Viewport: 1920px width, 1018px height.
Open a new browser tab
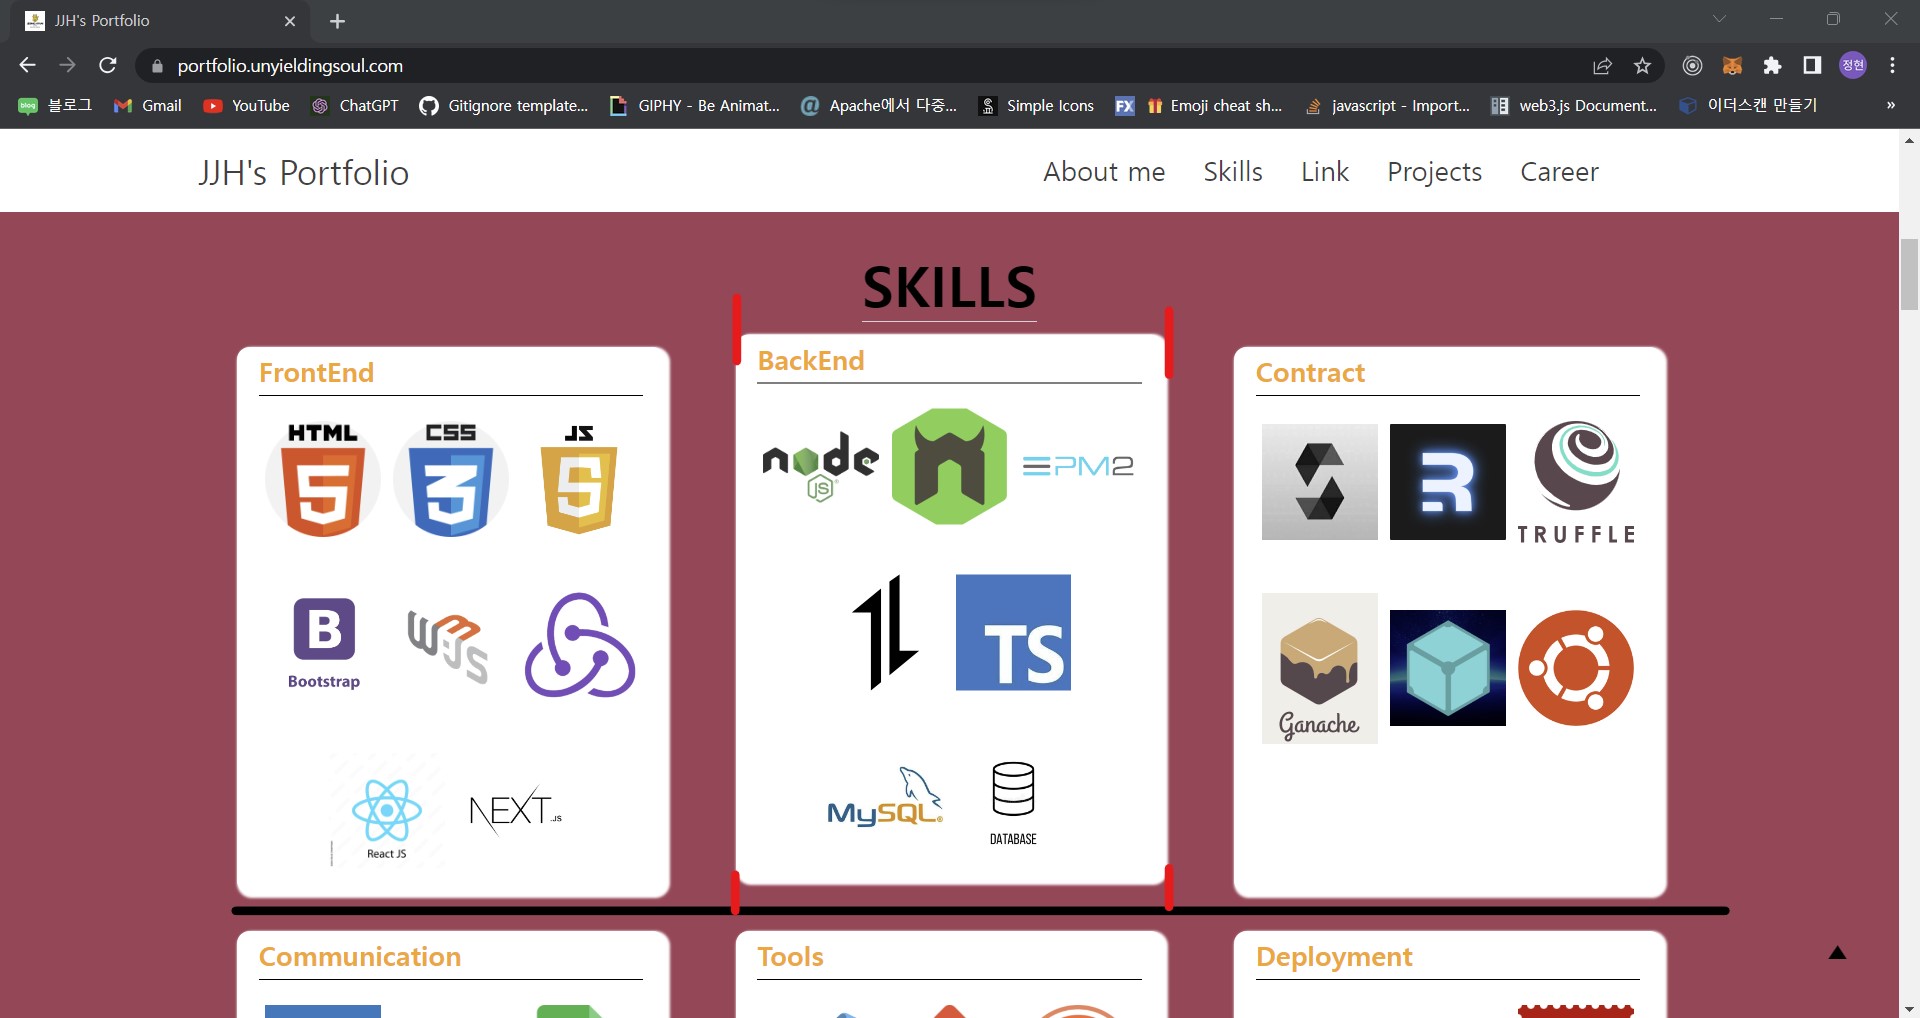[x=337, y=21]
